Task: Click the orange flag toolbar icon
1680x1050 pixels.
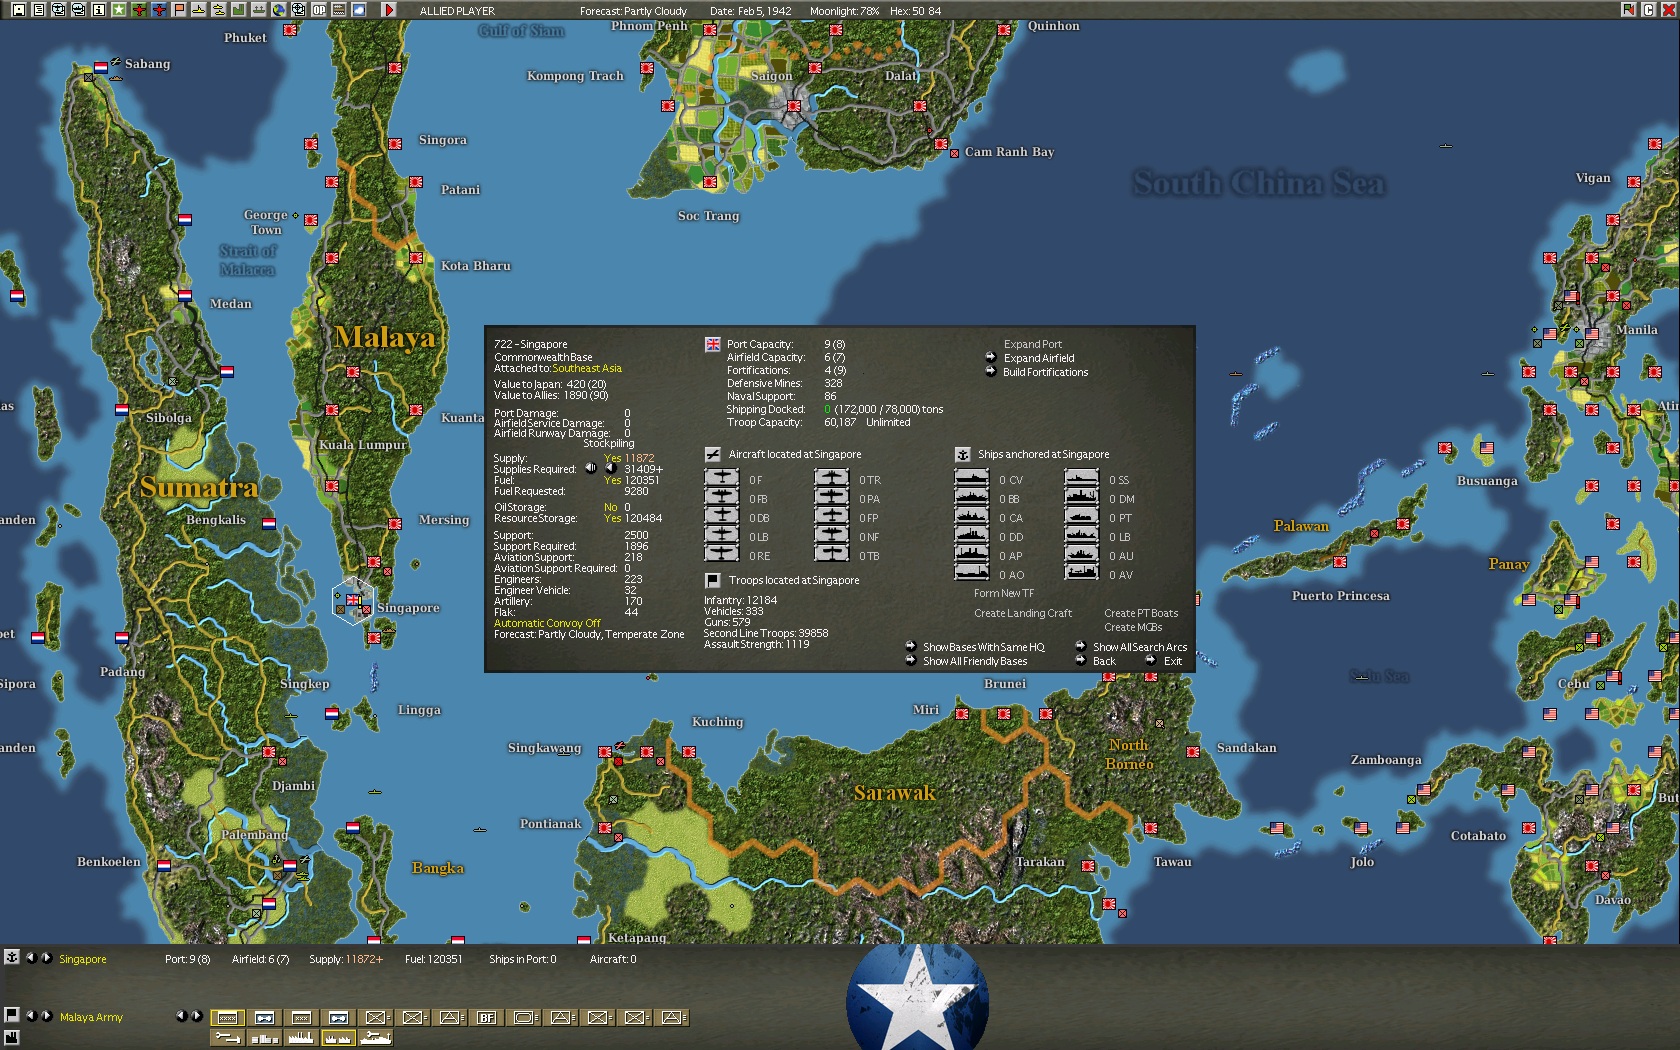Action: (x=179, y=10)
